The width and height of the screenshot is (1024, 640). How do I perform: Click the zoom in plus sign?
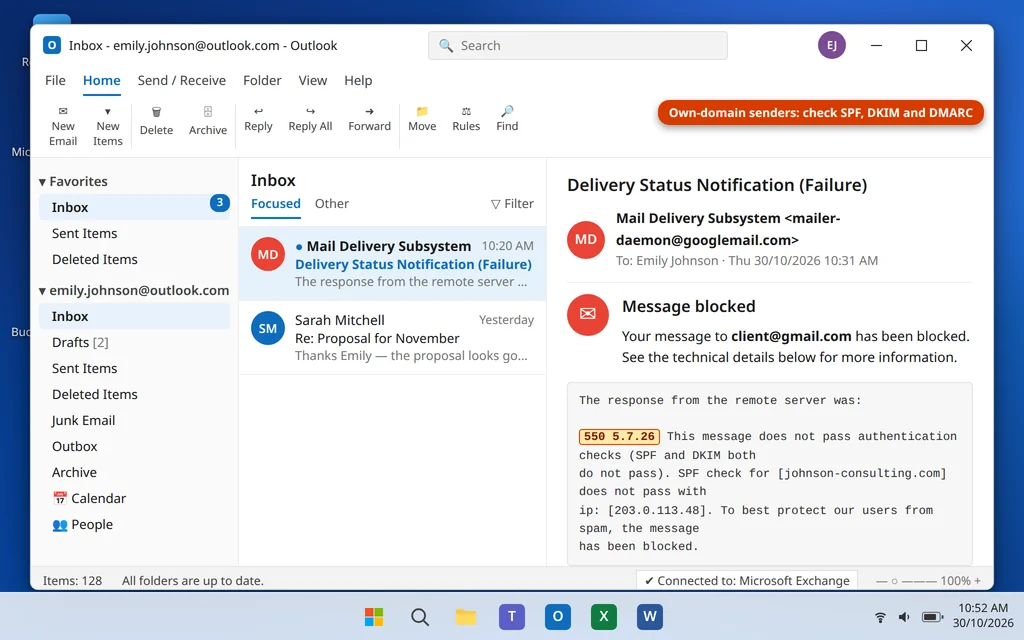[x=978, y=581]
